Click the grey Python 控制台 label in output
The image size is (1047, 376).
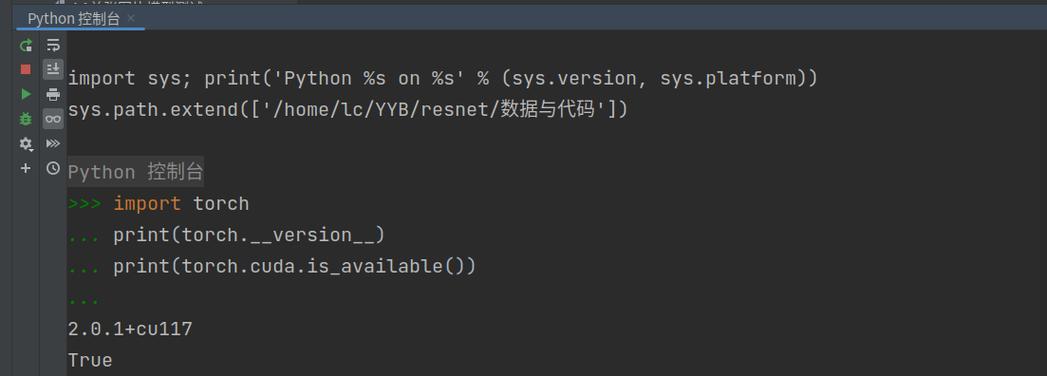point(136,172)
